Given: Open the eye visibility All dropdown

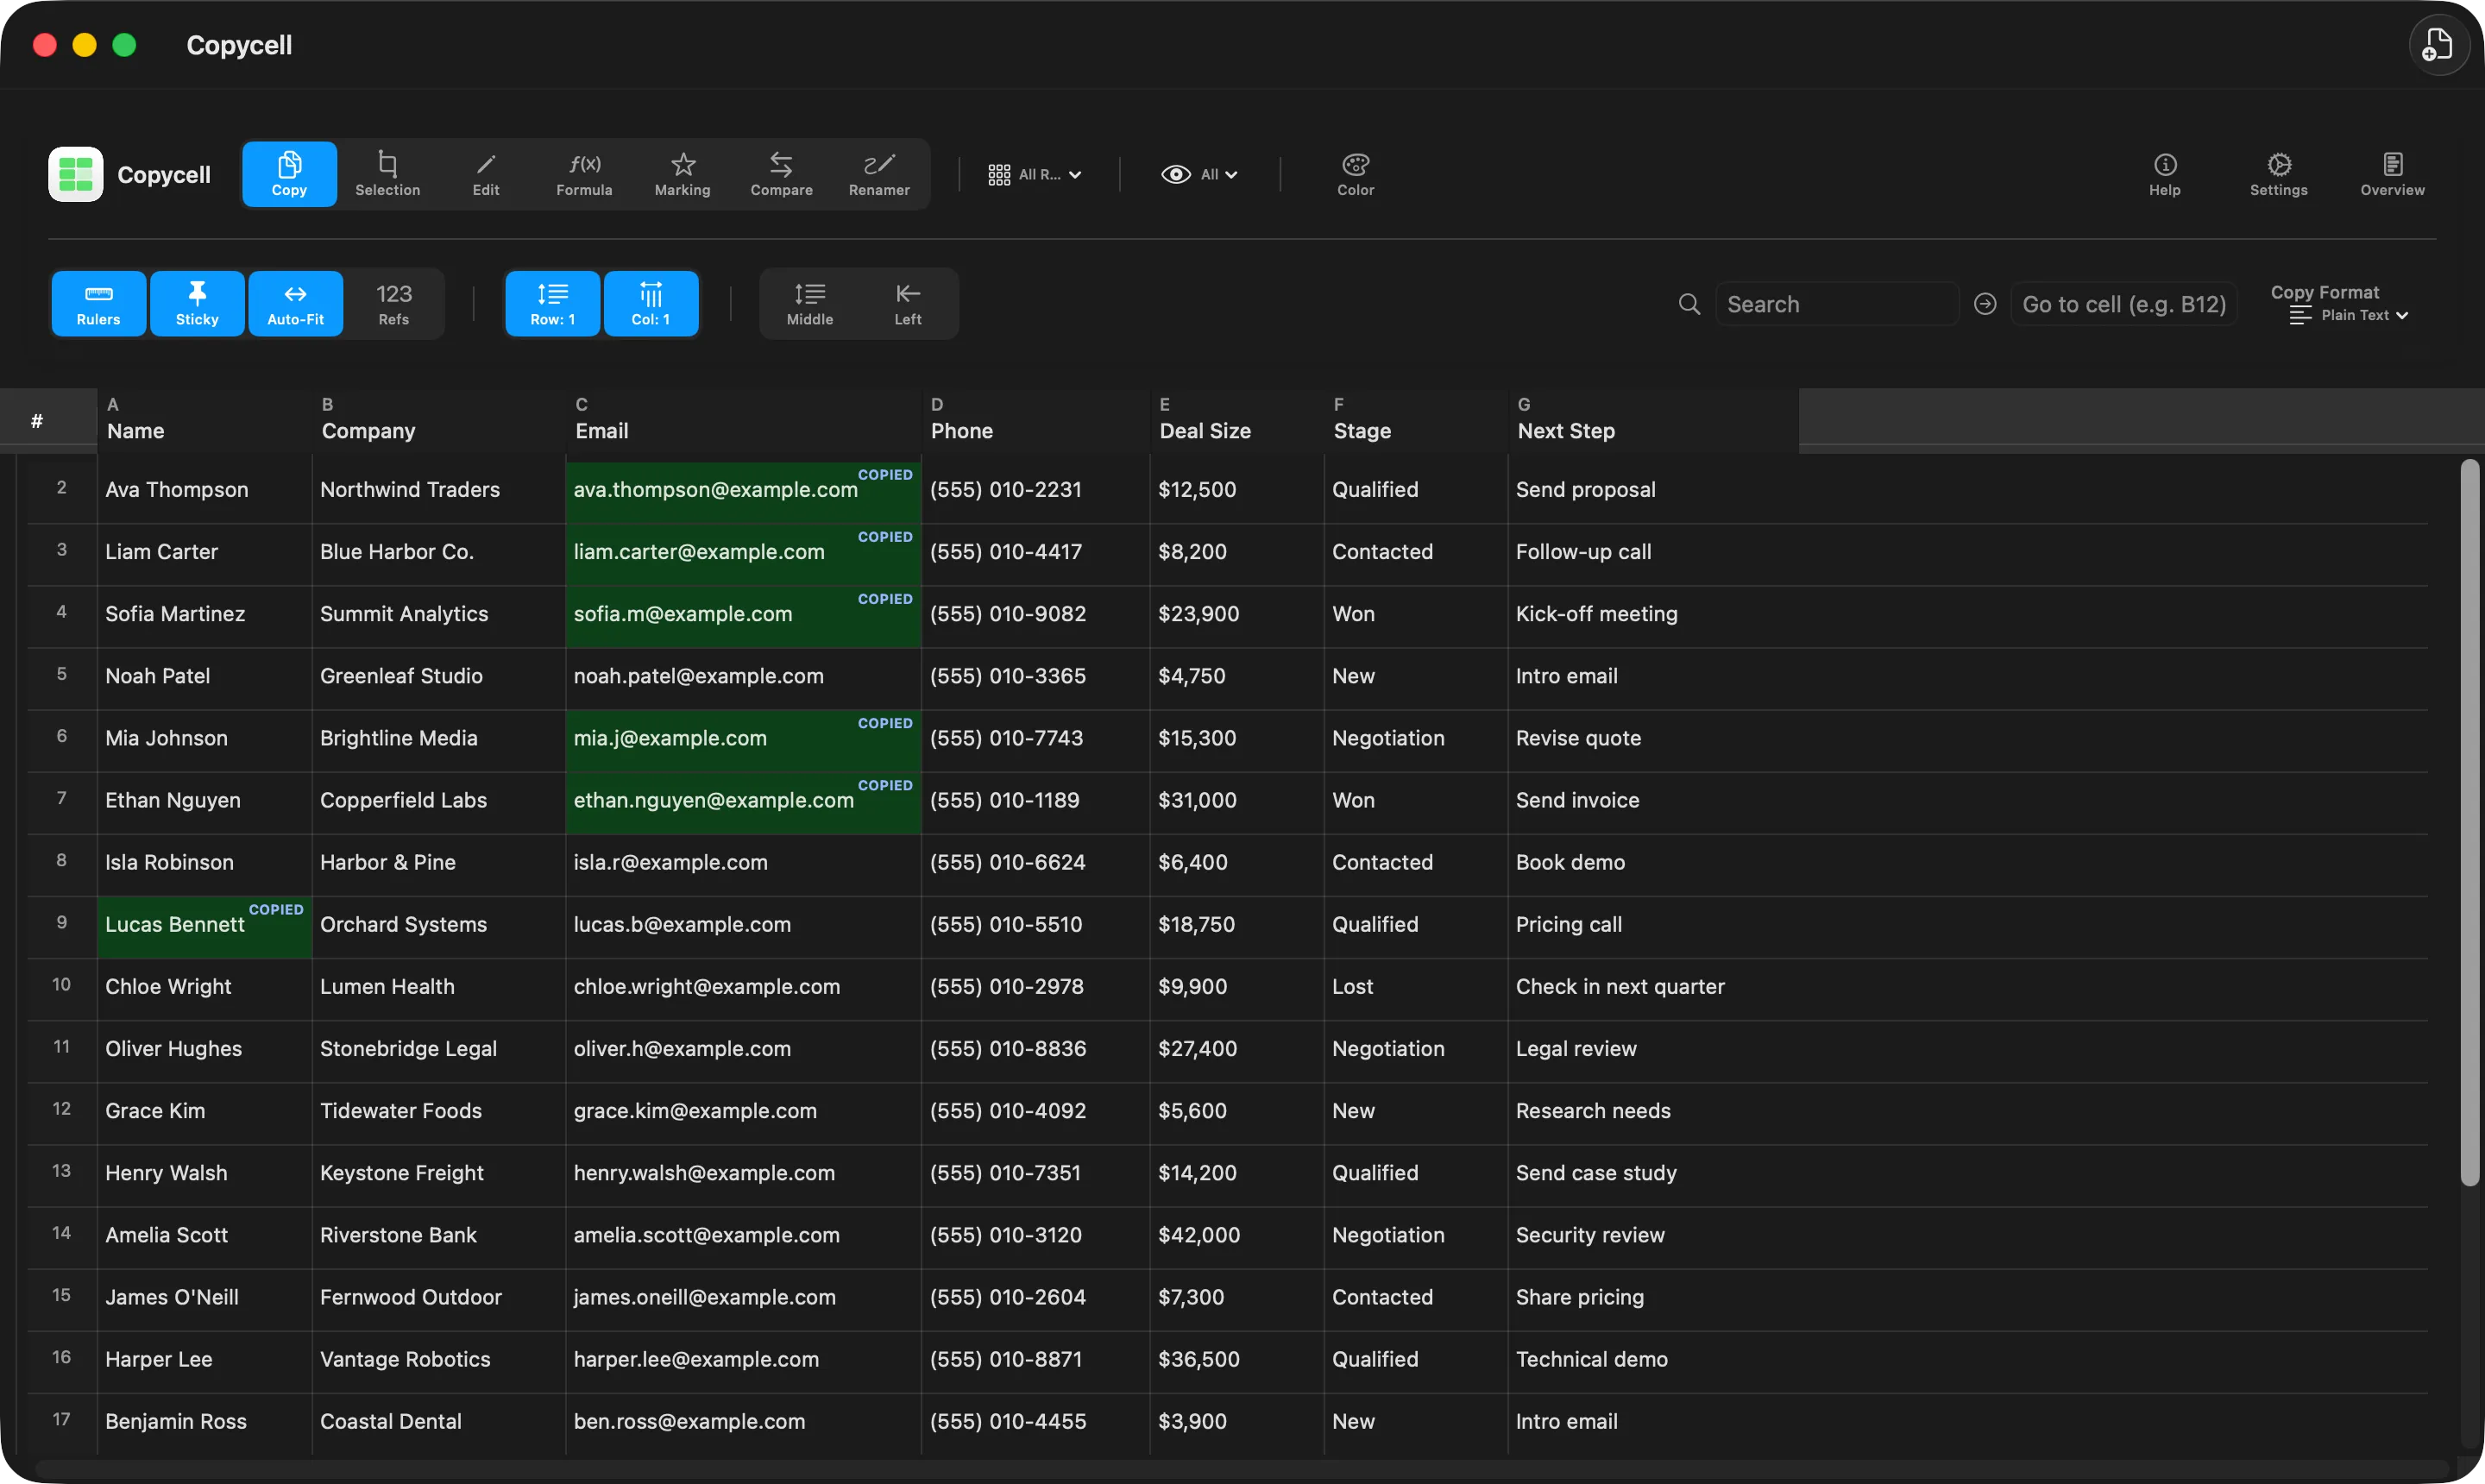Looking at the screenshot, I should [1199, 174].
